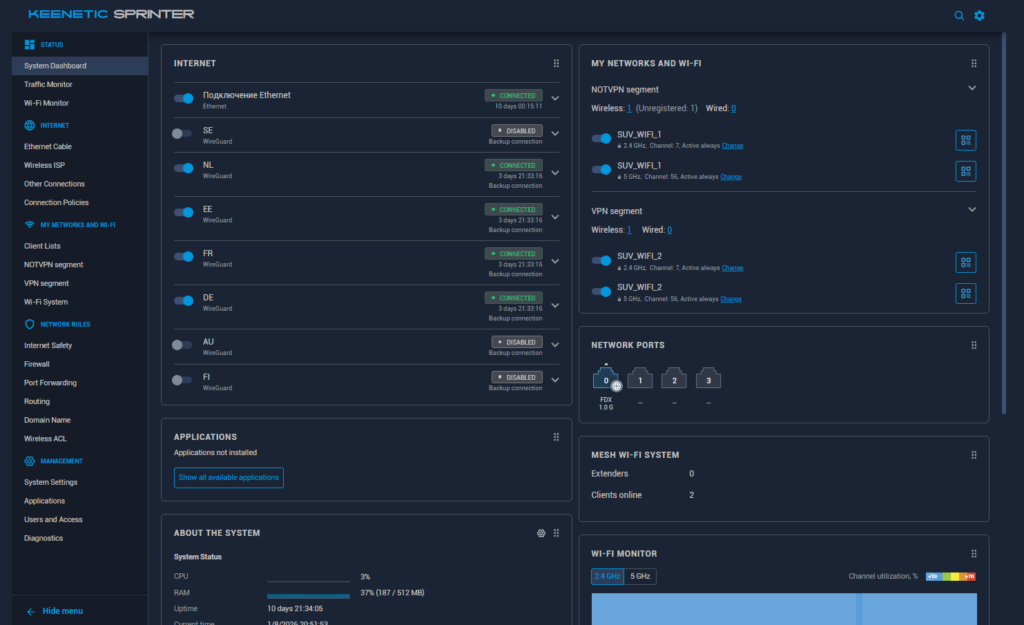Switch Wi-Fi Monitor to 5 GHz tab
The width and height of the screenshot is (1024, 625).
coord(641,576)
